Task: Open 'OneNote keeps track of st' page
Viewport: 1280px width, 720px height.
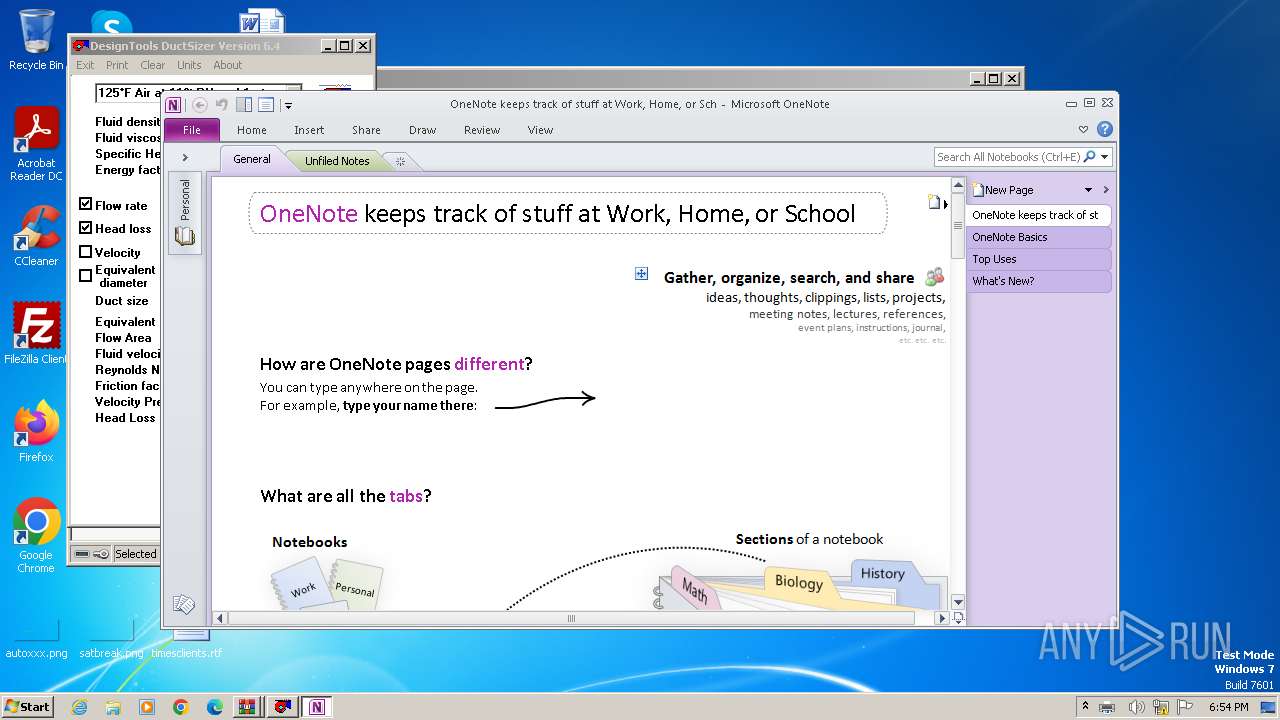Action: point(1039,215)
